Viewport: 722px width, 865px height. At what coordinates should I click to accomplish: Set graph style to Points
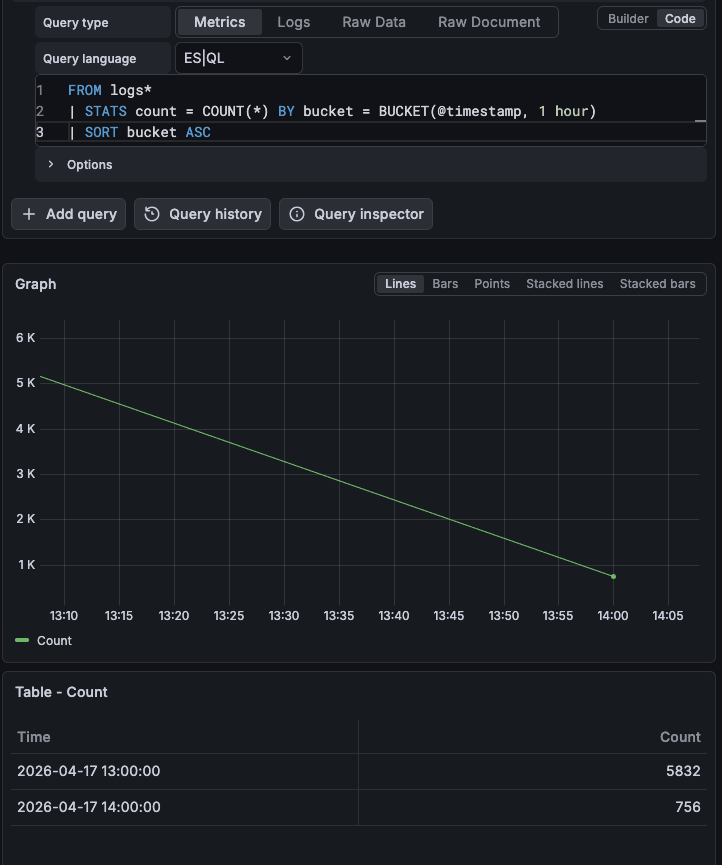click(x=492, y=284)
